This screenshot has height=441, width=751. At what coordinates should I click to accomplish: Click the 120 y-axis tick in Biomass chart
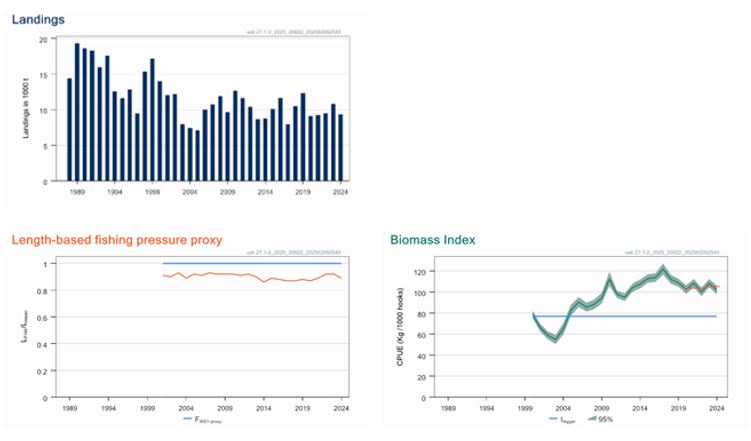420,271
